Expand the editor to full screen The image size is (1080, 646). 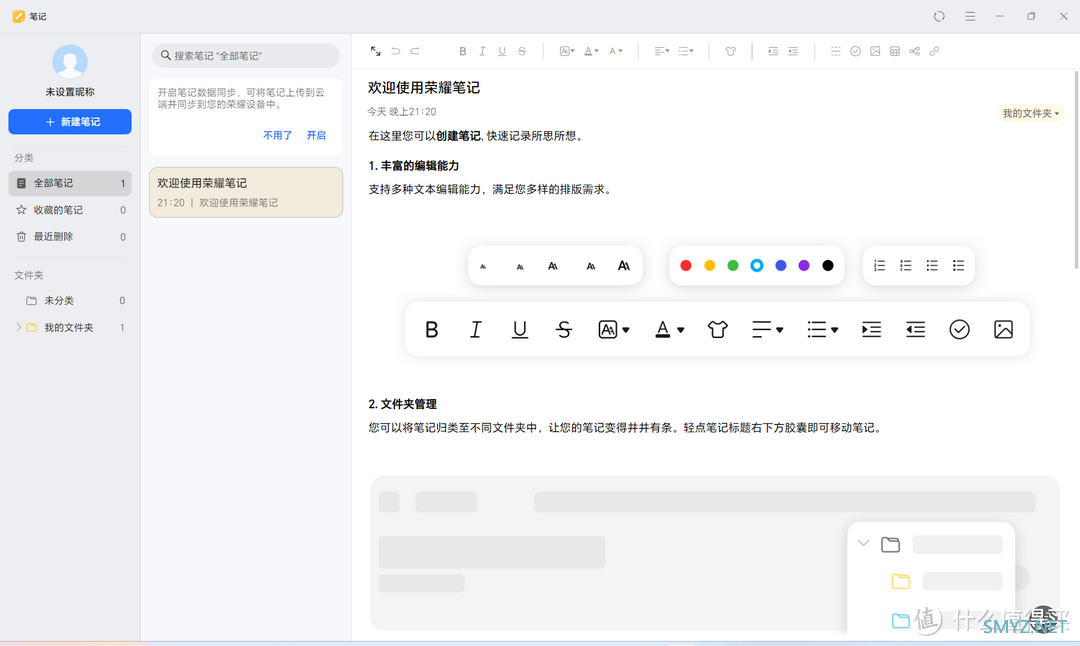click(x=375, y=51)
